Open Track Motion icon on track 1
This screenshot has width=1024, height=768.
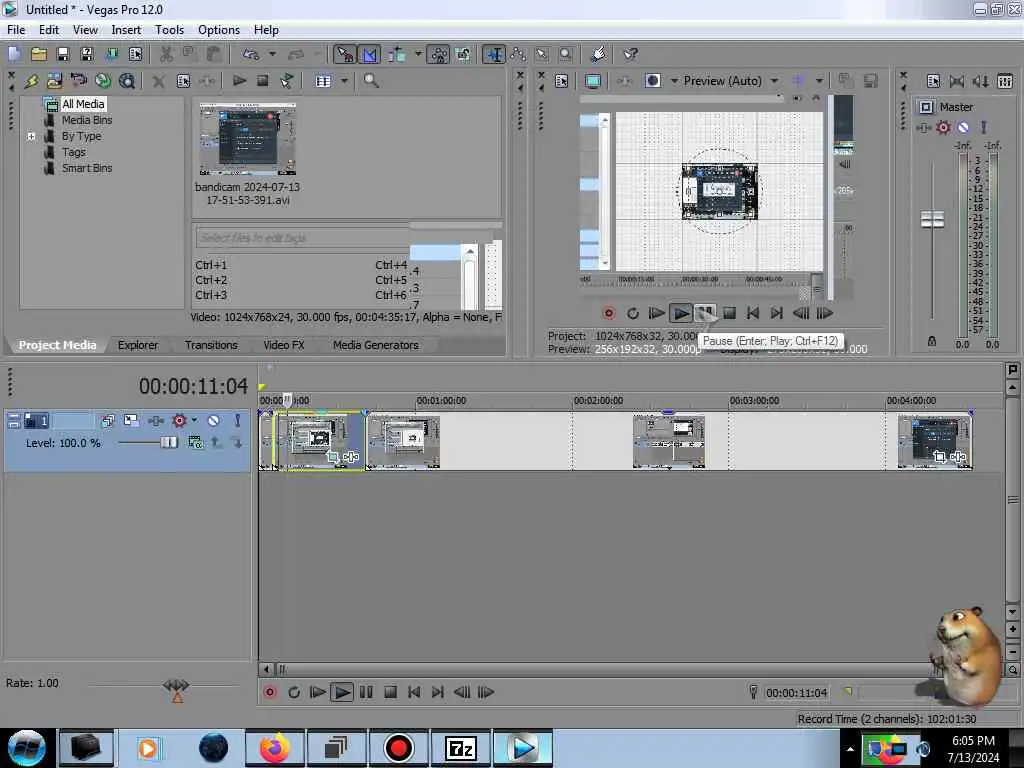131,421
